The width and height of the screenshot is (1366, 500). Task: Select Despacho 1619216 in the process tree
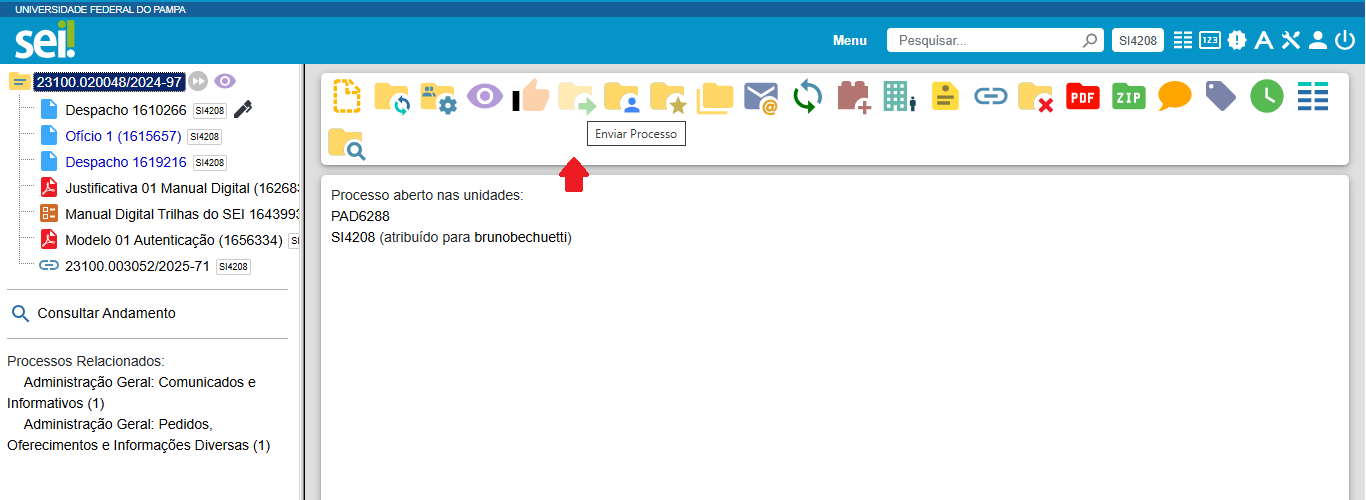[126, 162]
